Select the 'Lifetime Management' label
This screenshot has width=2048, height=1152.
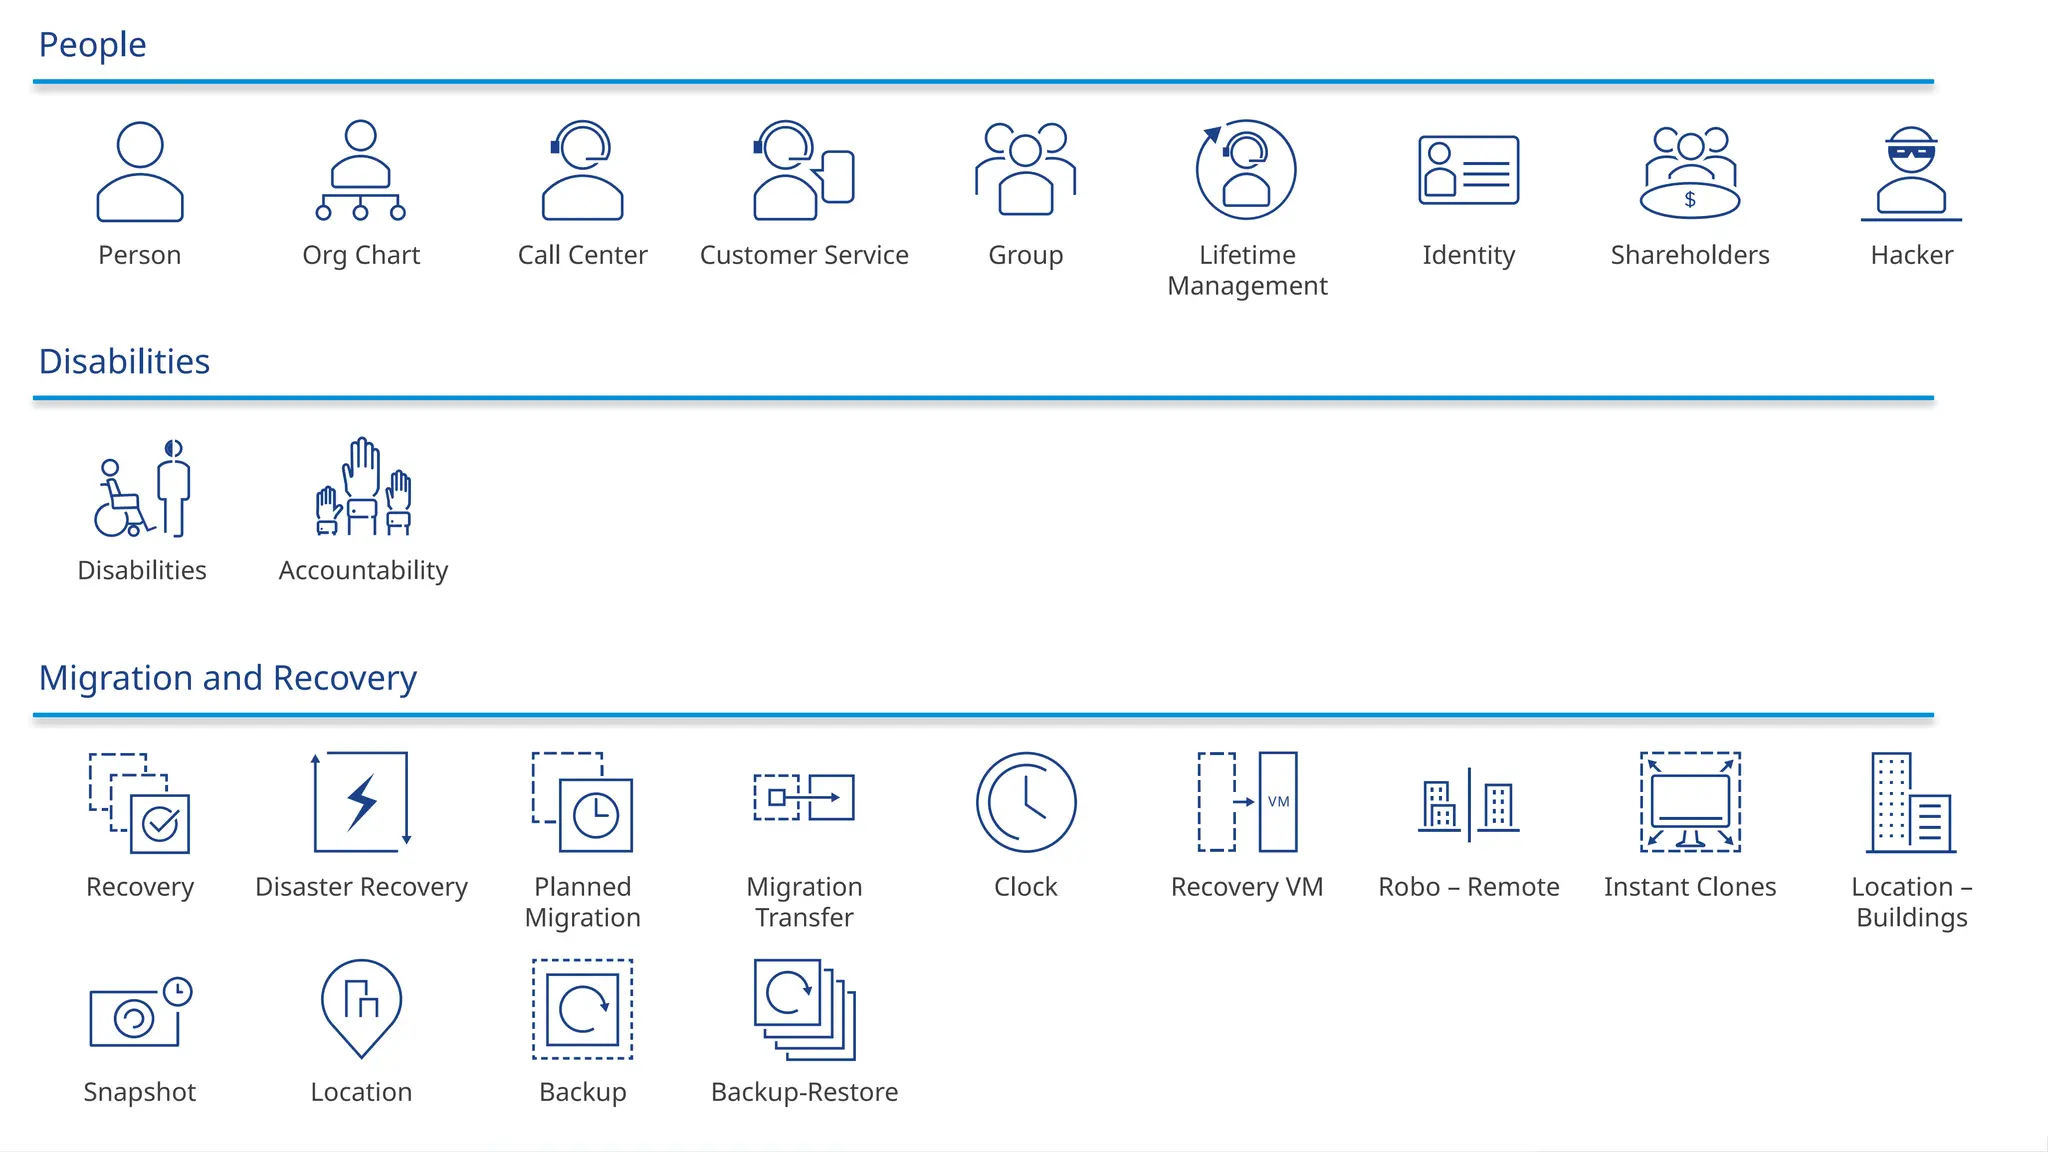point(1247,270)
